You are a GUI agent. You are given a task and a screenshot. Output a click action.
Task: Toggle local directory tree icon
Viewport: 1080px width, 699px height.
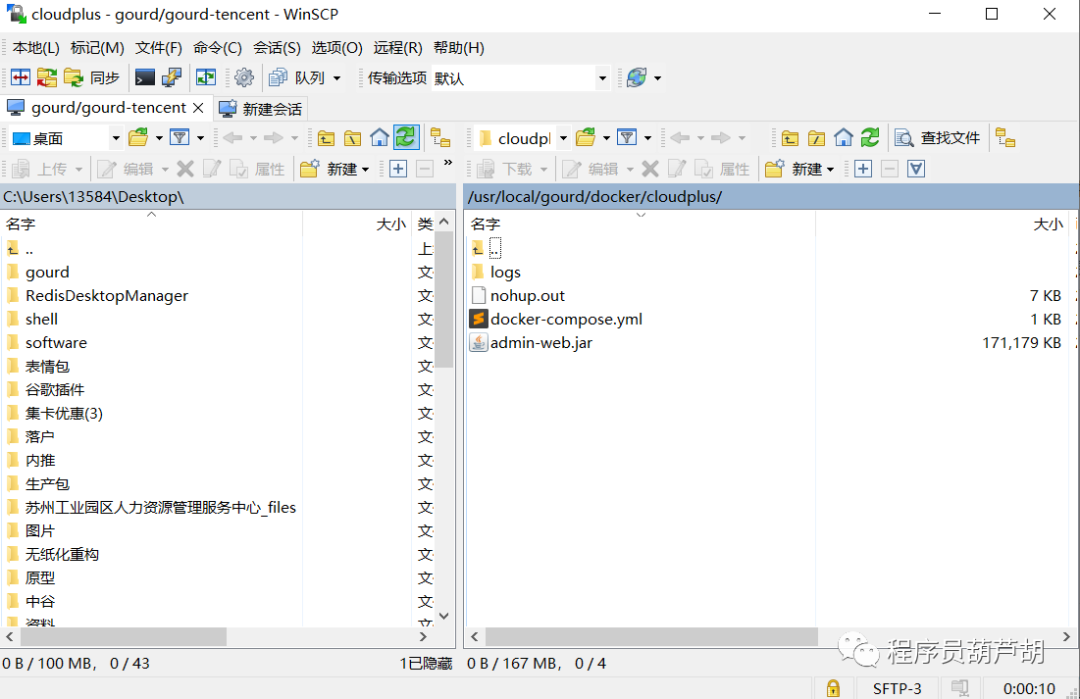coord(440,138)
